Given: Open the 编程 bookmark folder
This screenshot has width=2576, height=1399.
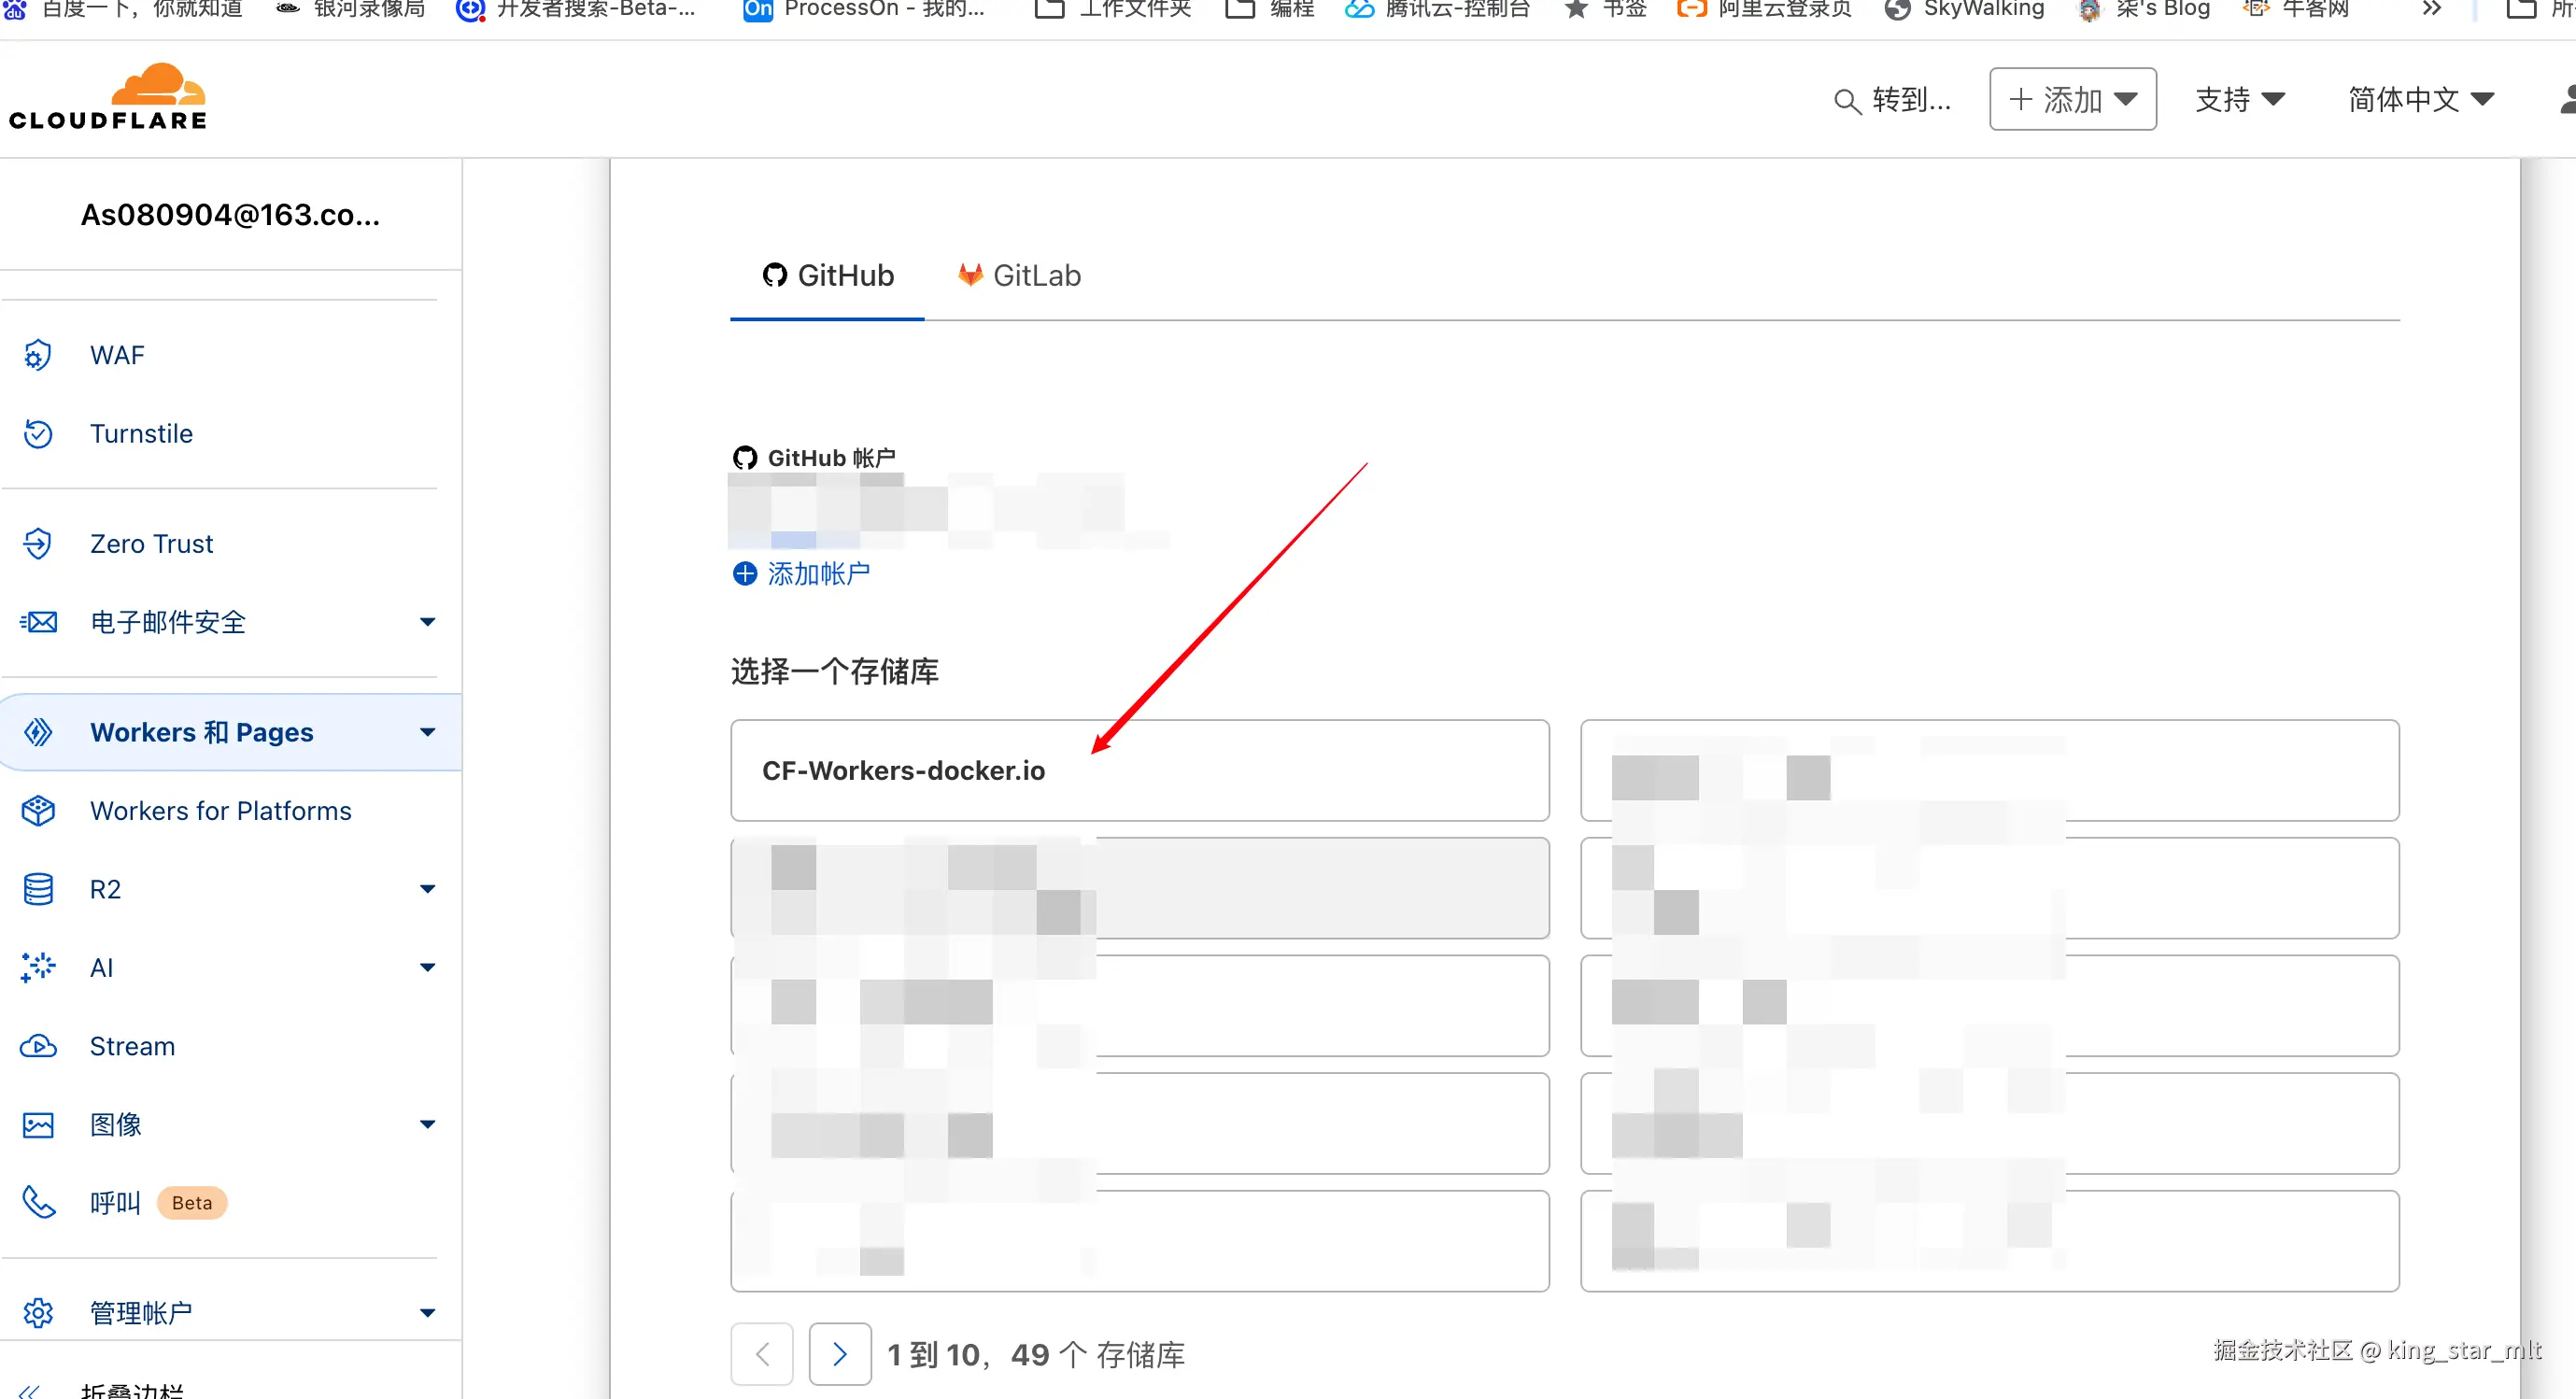Looking at the screenshot, I should pos(1270,10).
